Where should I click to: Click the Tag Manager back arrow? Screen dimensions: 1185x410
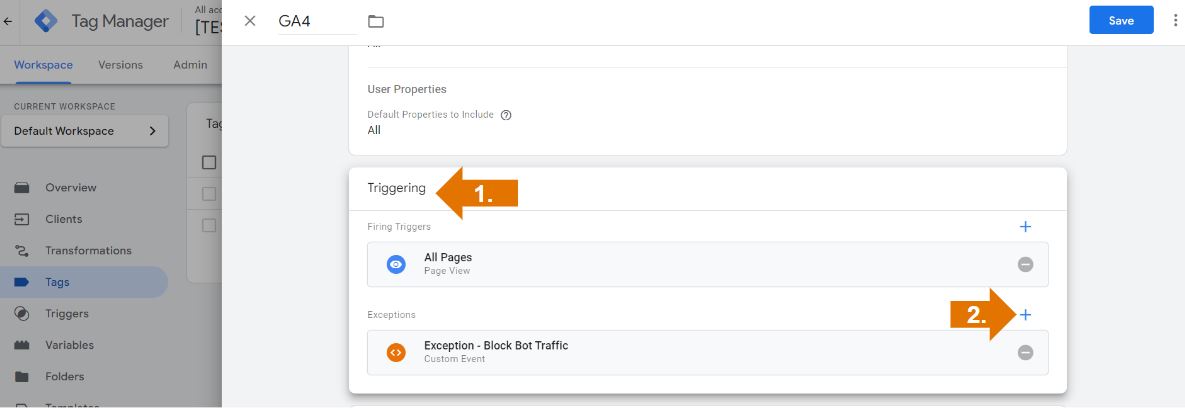pyautogui.click(x=9, y=20)
